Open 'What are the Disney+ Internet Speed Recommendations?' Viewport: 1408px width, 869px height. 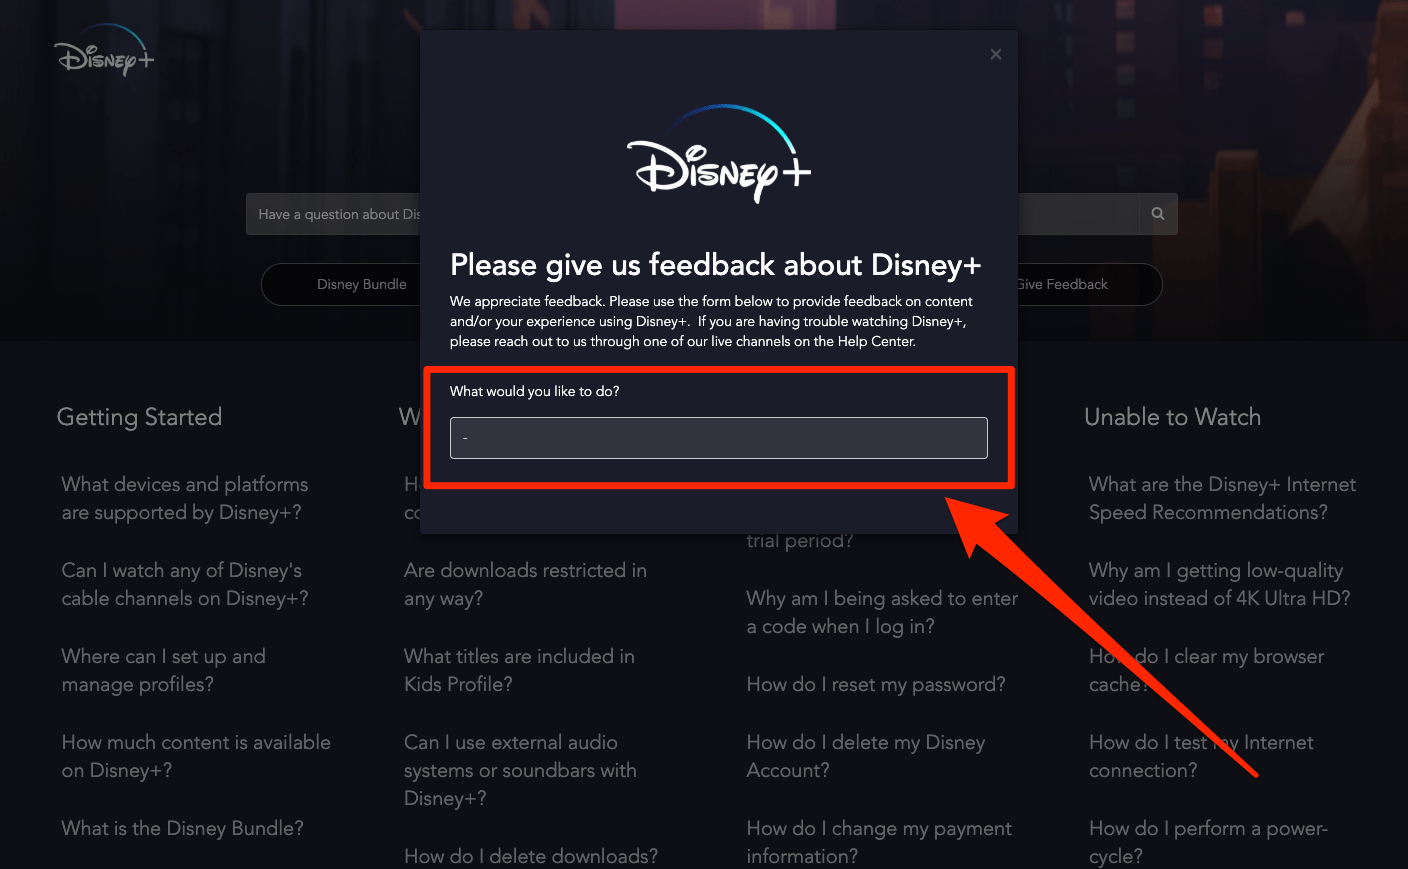coord(1222,498)
